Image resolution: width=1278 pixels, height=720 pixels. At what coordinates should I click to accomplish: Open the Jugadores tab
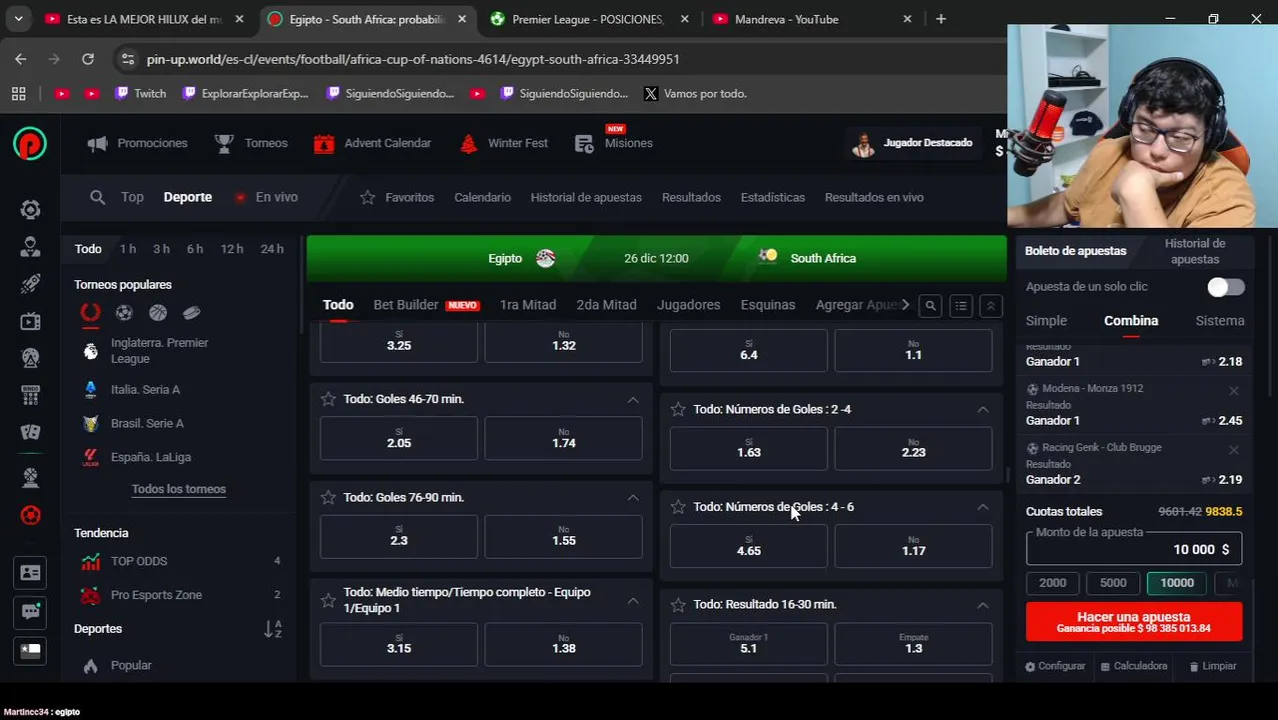point(688,305)
